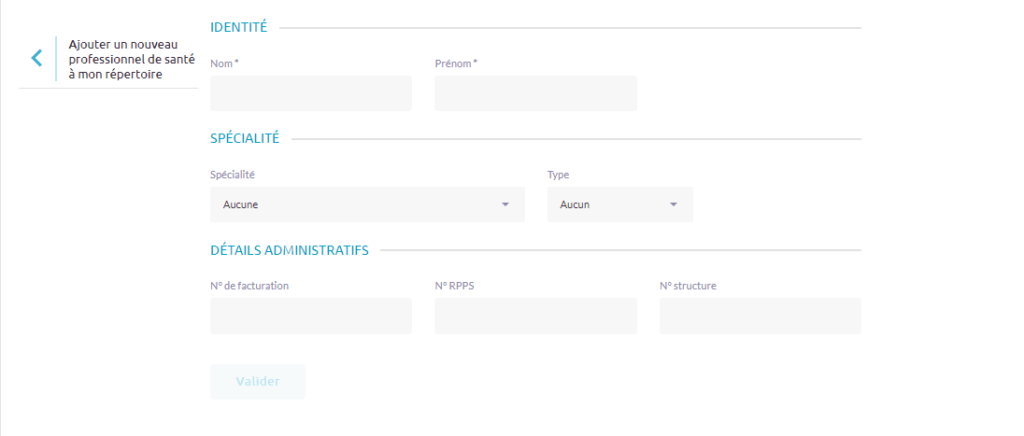Screen dimensions: 1024x436
Task: Click the N° structure field label
Action: point(688,286)
